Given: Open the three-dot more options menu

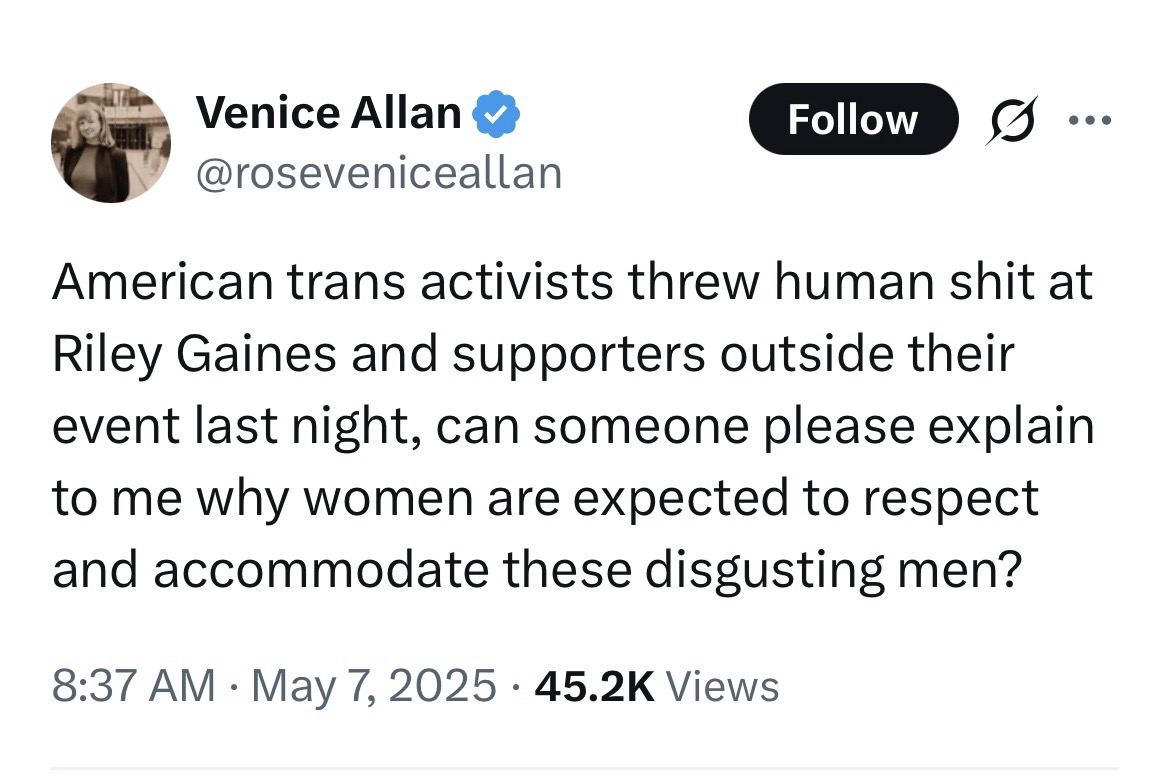Looking at the screenshot, I should 1090,119.
